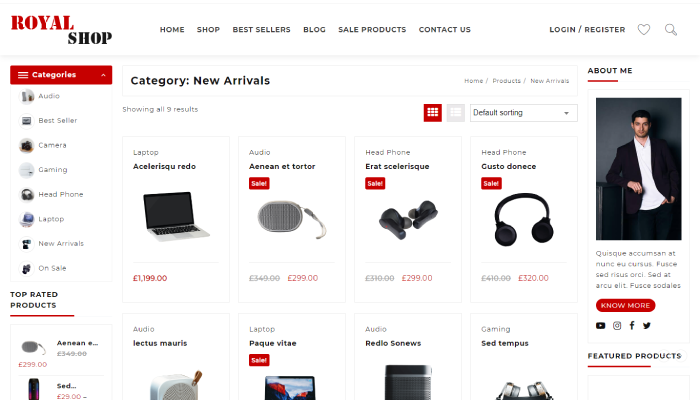Open Login / Register link
700x400 pixels.
point(587,29)
